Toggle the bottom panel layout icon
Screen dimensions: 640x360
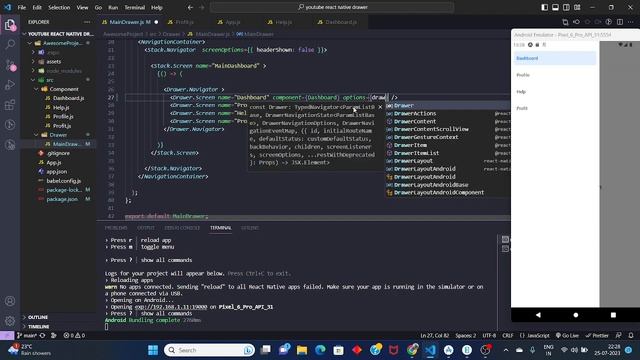[556, 7]
